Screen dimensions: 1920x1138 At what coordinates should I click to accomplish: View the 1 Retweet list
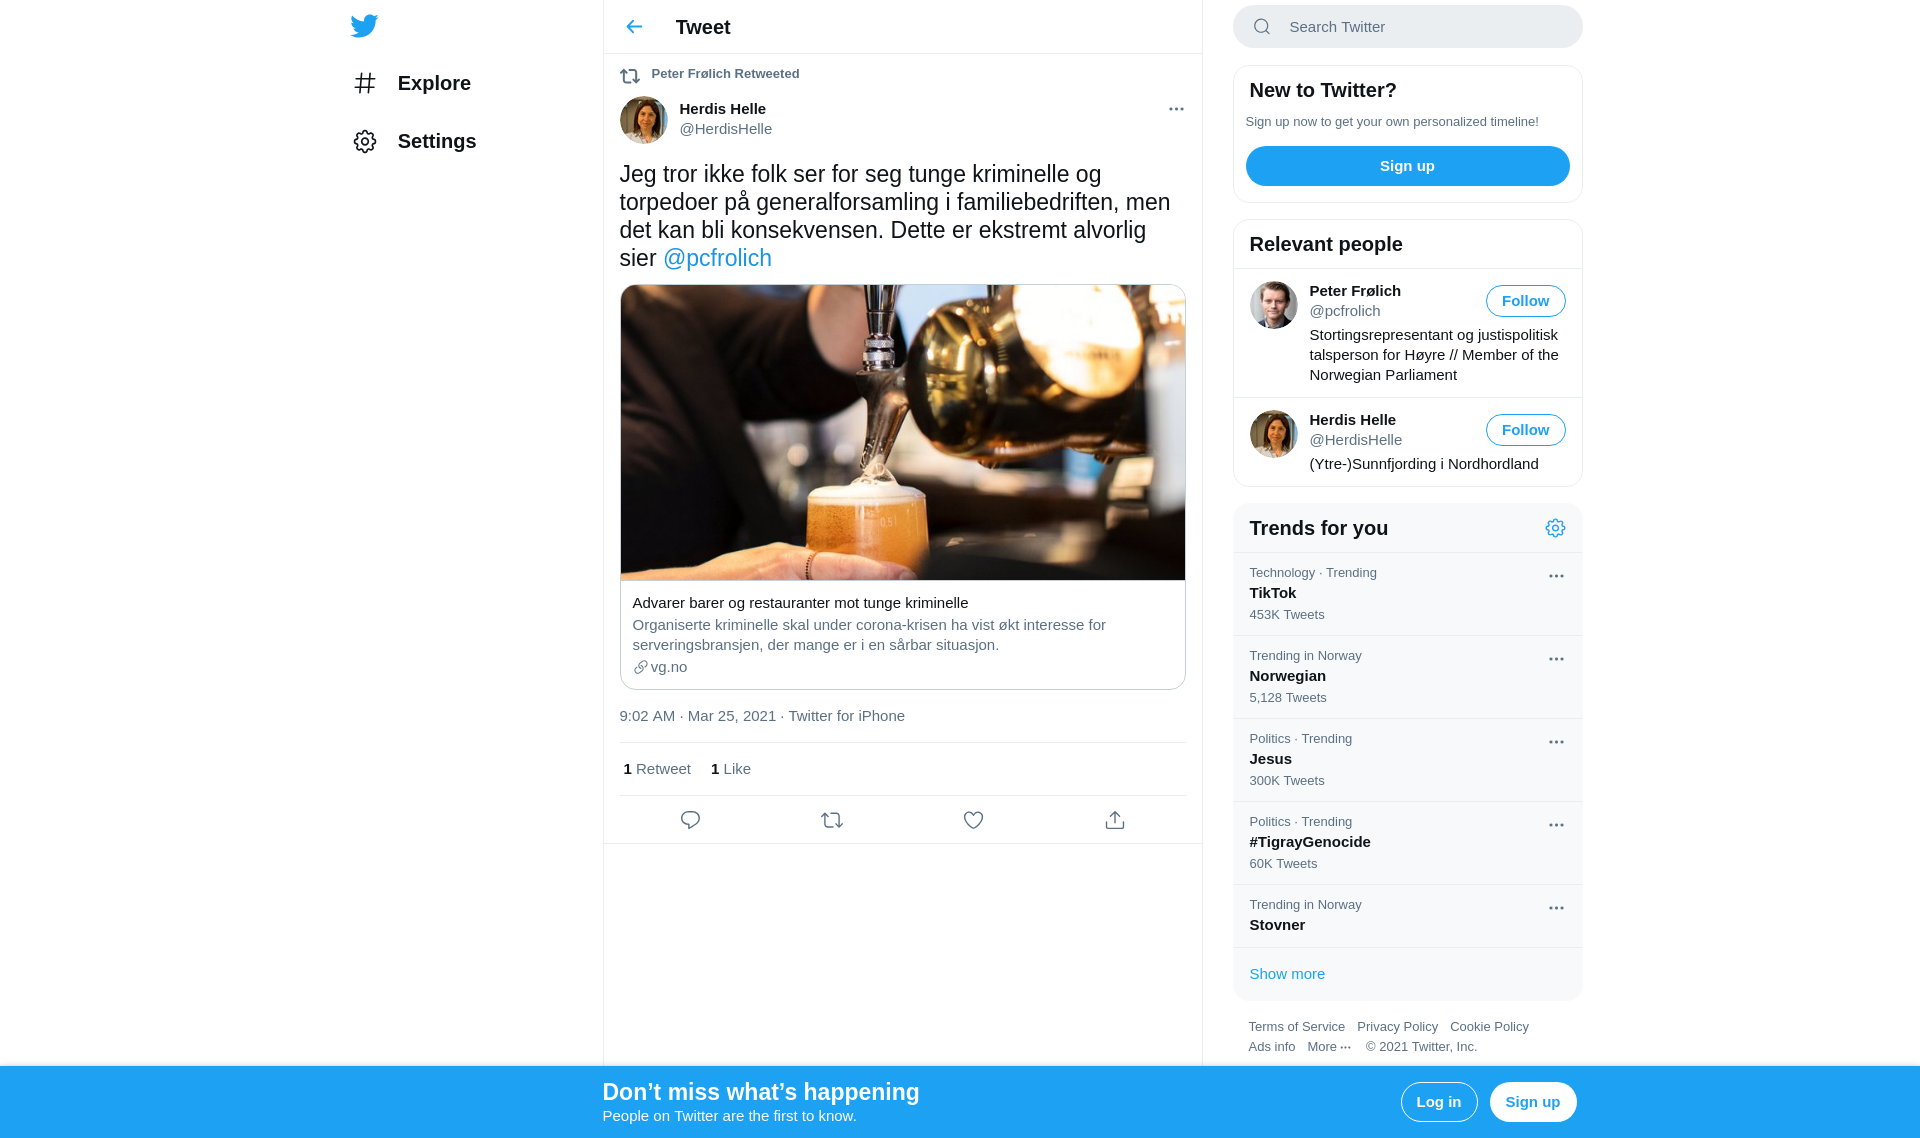657,769
